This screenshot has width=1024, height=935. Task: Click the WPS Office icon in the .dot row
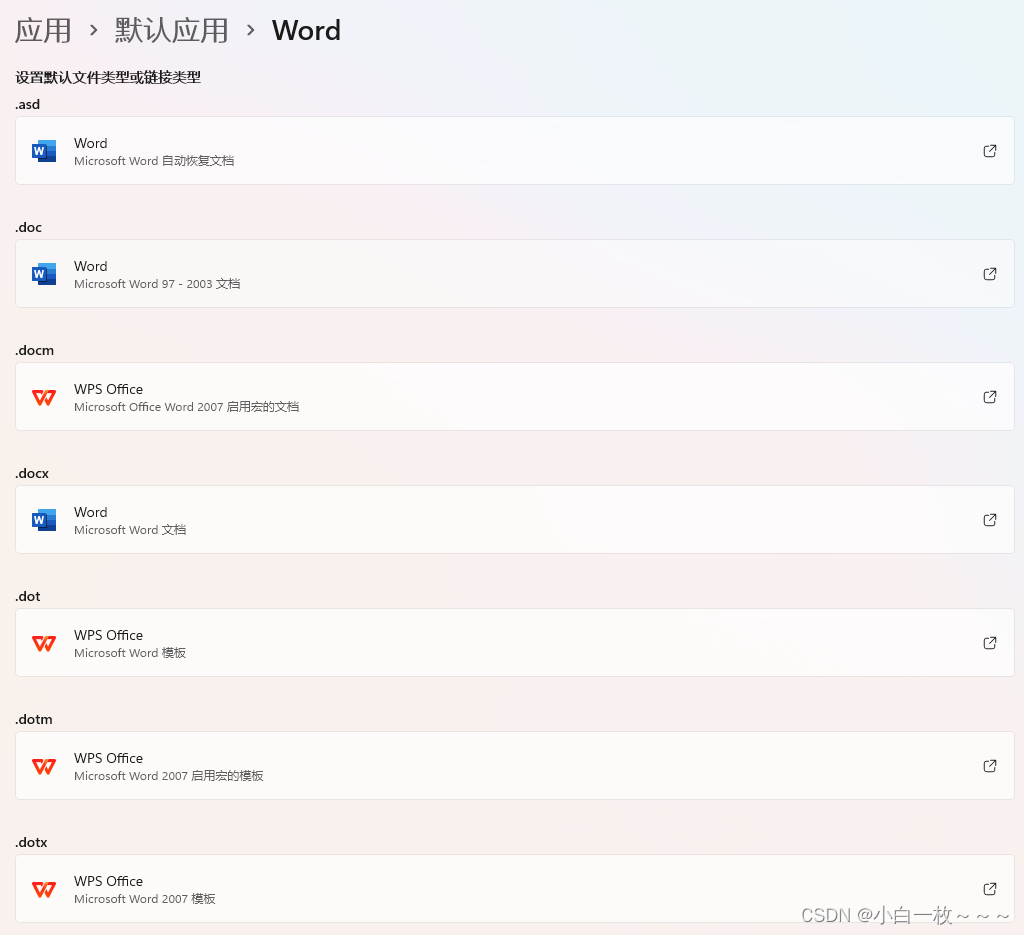coord(44,642)
